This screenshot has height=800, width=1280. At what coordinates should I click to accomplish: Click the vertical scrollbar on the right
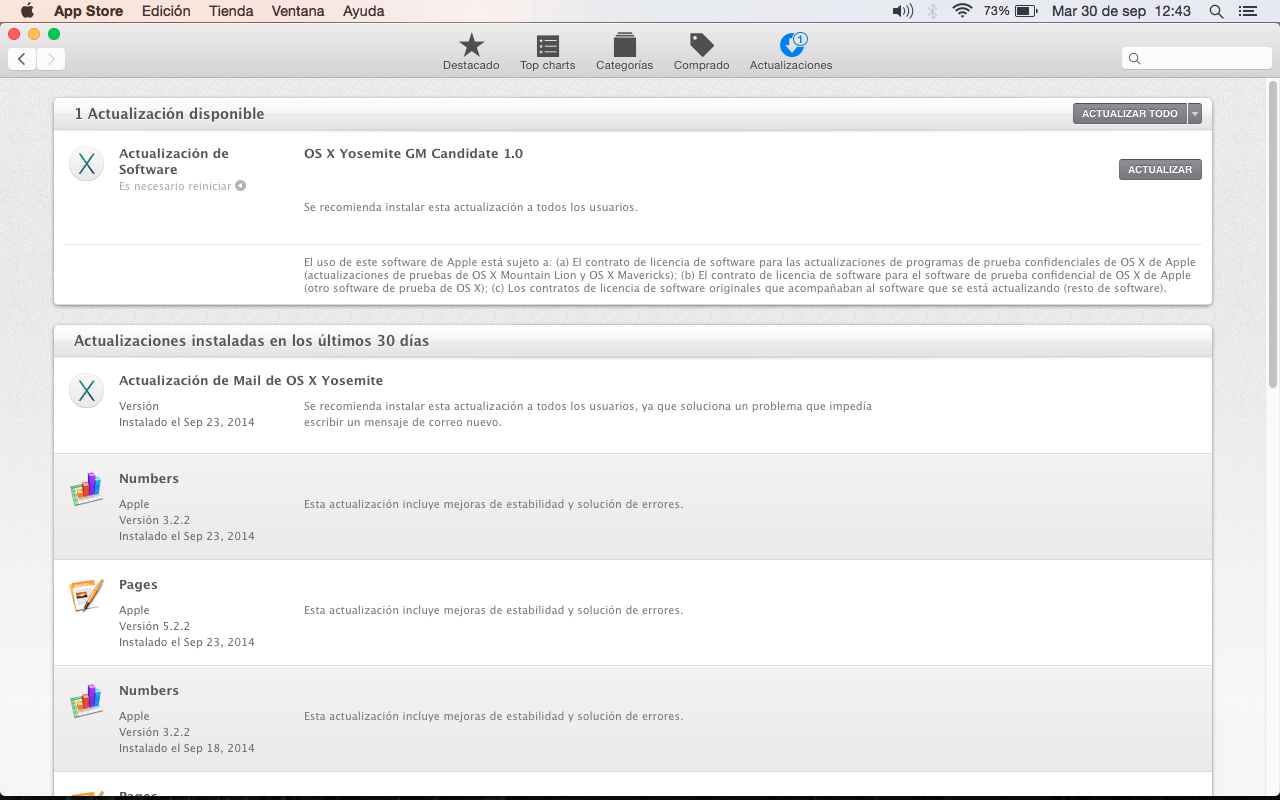(x=1273, y=240)
